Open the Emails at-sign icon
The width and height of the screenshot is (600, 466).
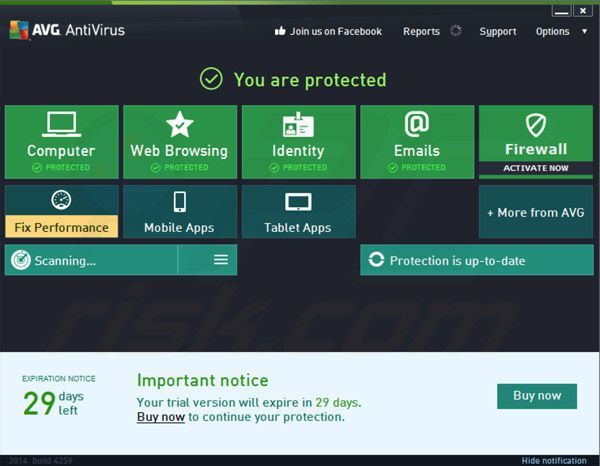click(417, 124)
